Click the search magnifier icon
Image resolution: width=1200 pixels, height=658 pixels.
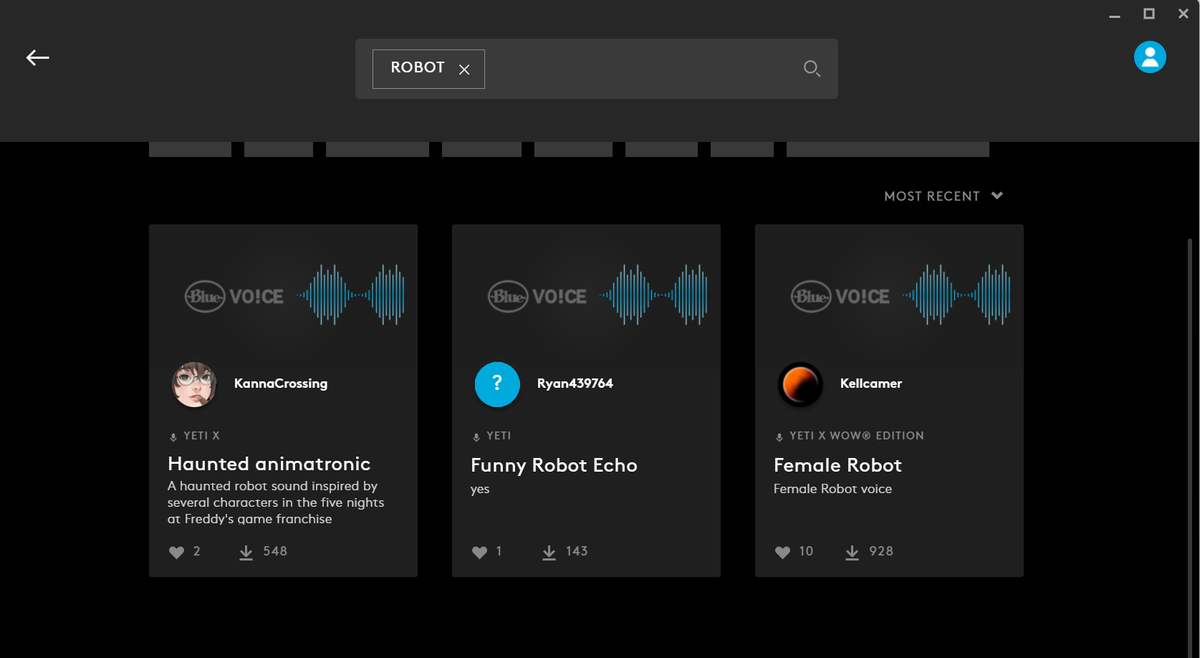[812, 68]
